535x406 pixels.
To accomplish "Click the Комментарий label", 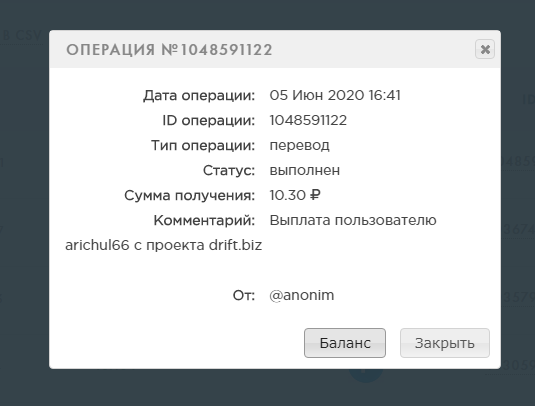I will click(x=204, y=220).
